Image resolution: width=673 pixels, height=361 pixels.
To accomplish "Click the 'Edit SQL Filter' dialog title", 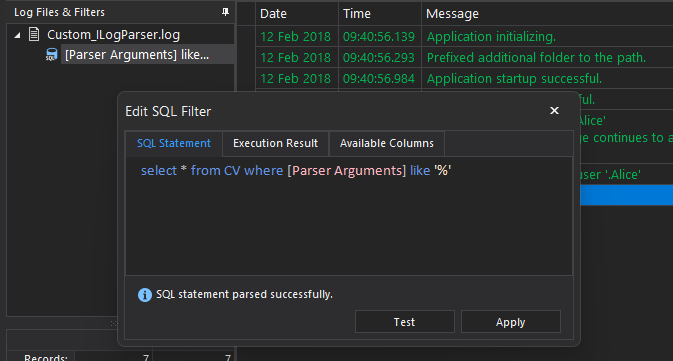I will coord(168,111).
